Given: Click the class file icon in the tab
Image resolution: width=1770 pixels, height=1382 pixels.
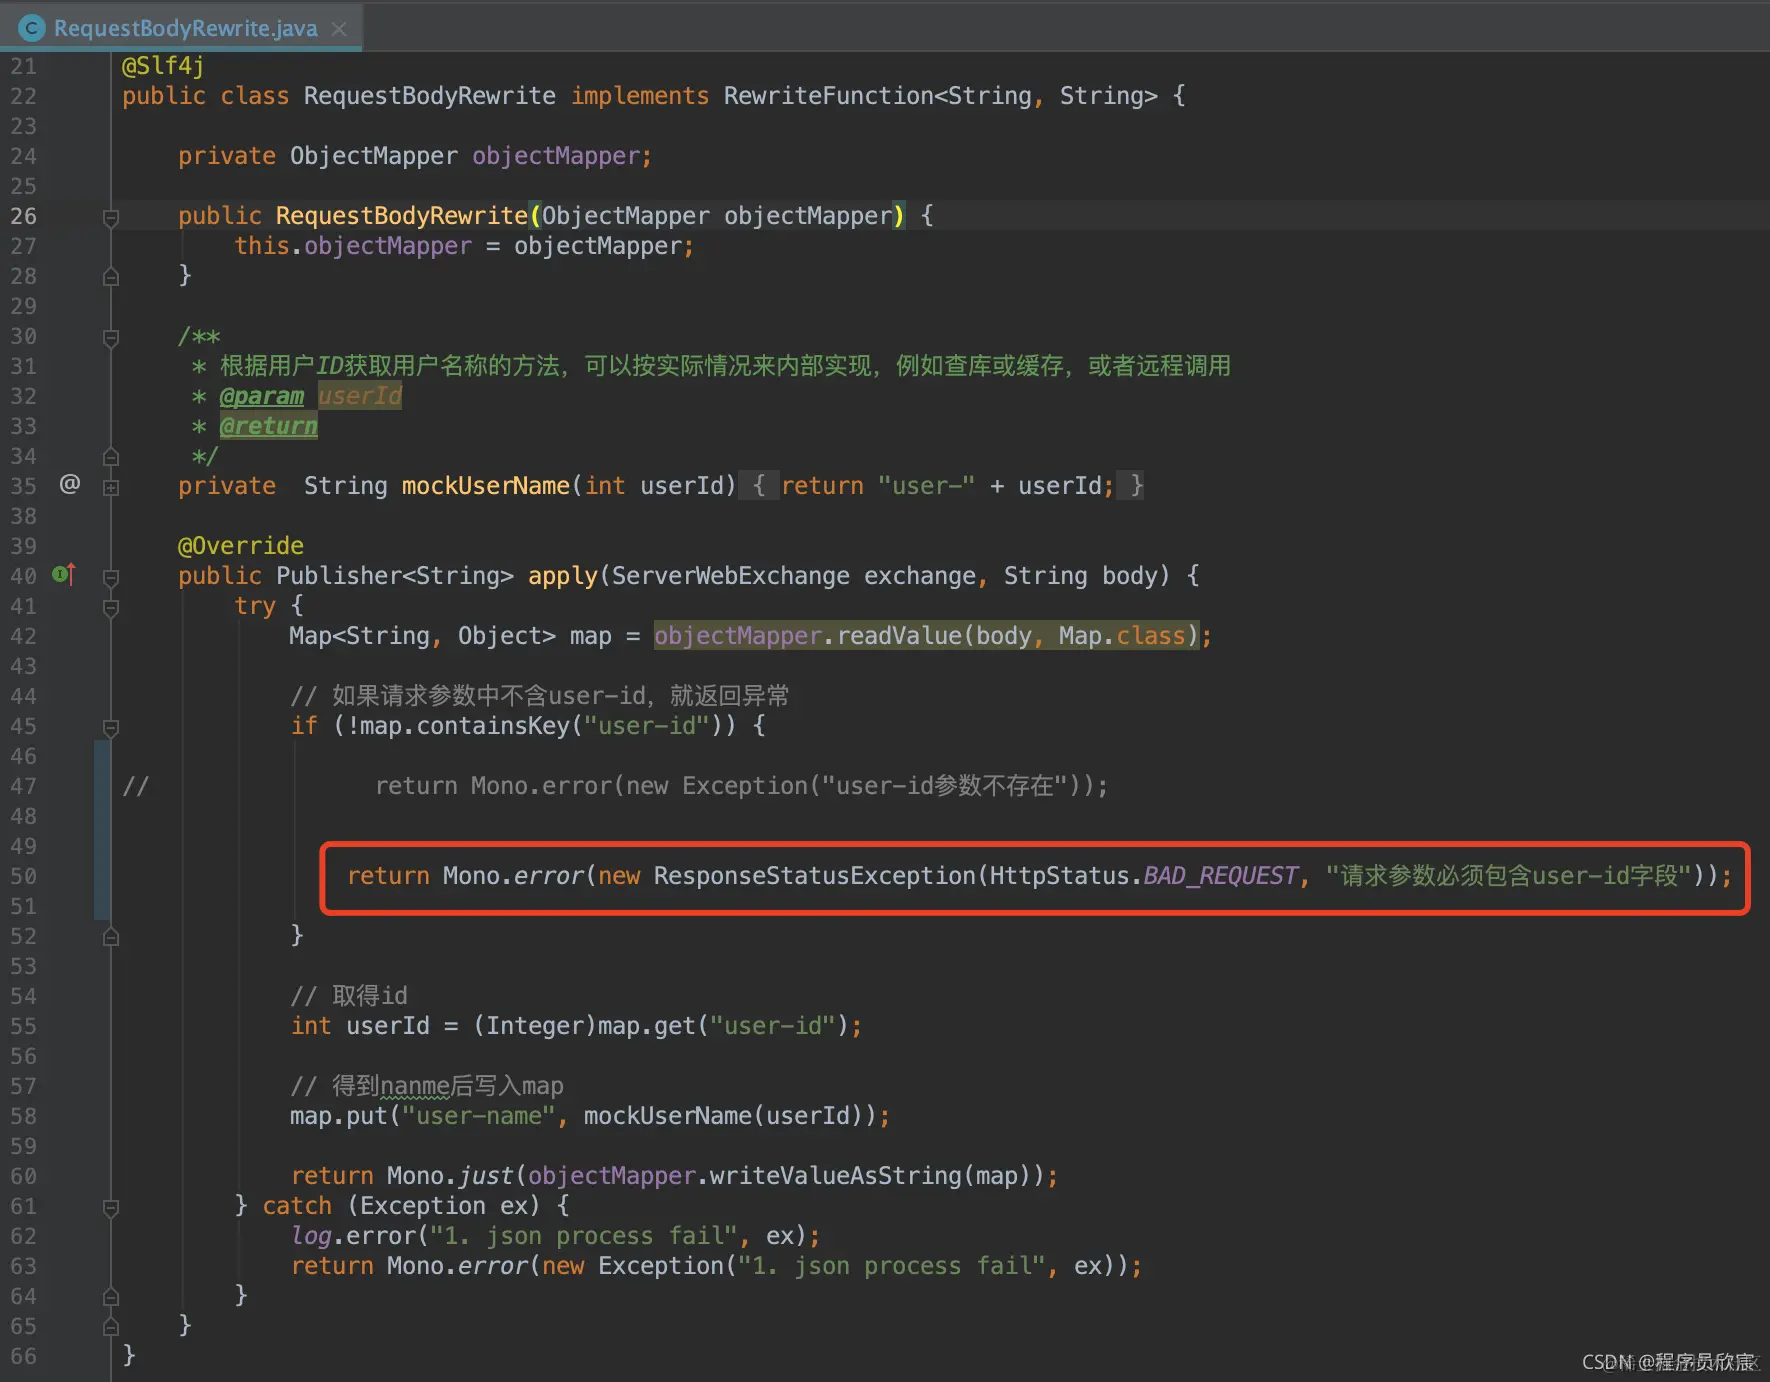Looking at the screenshot, I should click(x=32, y=28).
